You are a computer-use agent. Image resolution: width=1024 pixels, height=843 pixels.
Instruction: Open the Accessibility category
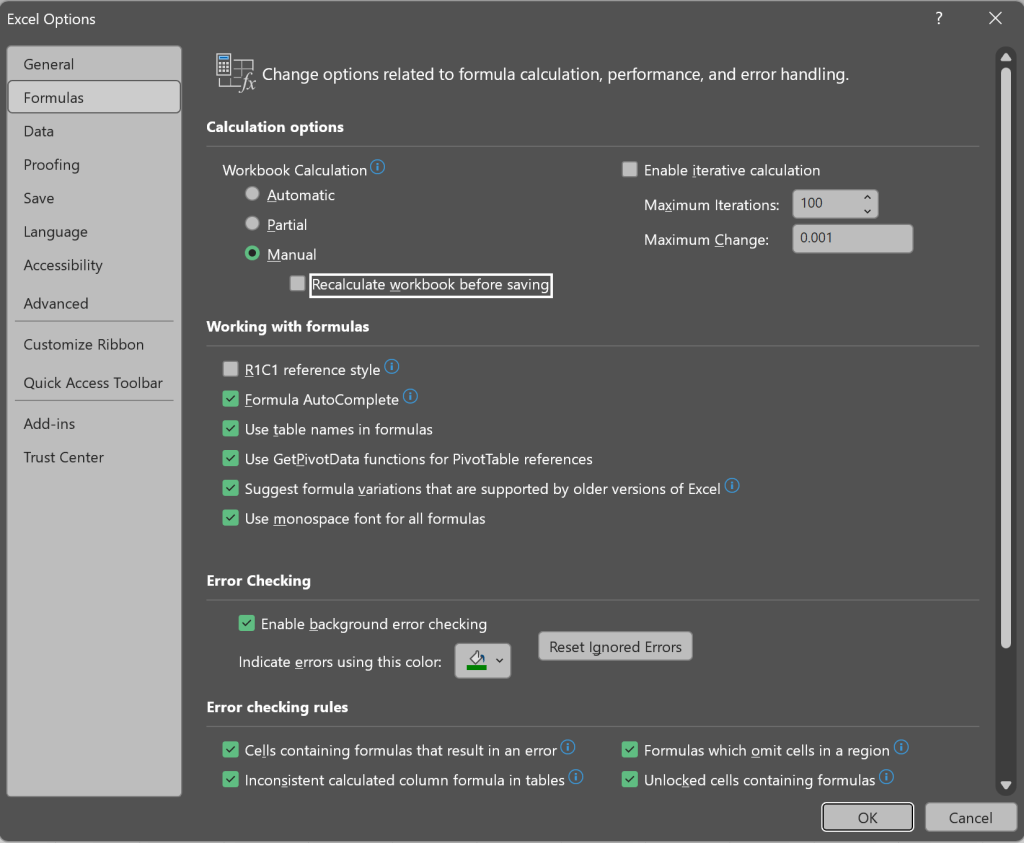[x=94, y=265]
